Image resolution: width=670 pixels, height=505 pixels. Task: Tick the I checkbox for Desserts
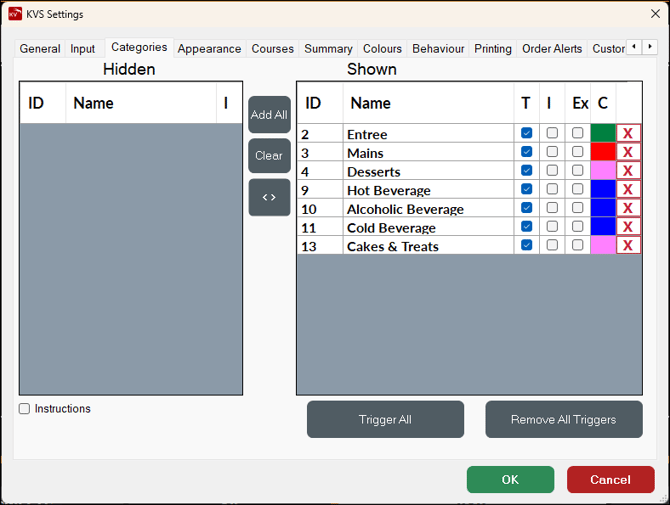click(552, 170)
